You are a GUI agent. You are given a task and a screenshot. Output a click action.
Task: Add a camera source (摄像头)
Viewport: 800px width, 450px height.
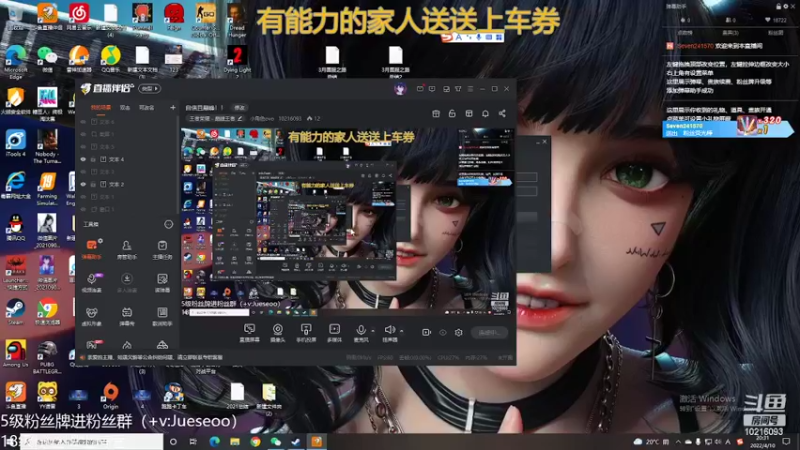click(278, 332)
